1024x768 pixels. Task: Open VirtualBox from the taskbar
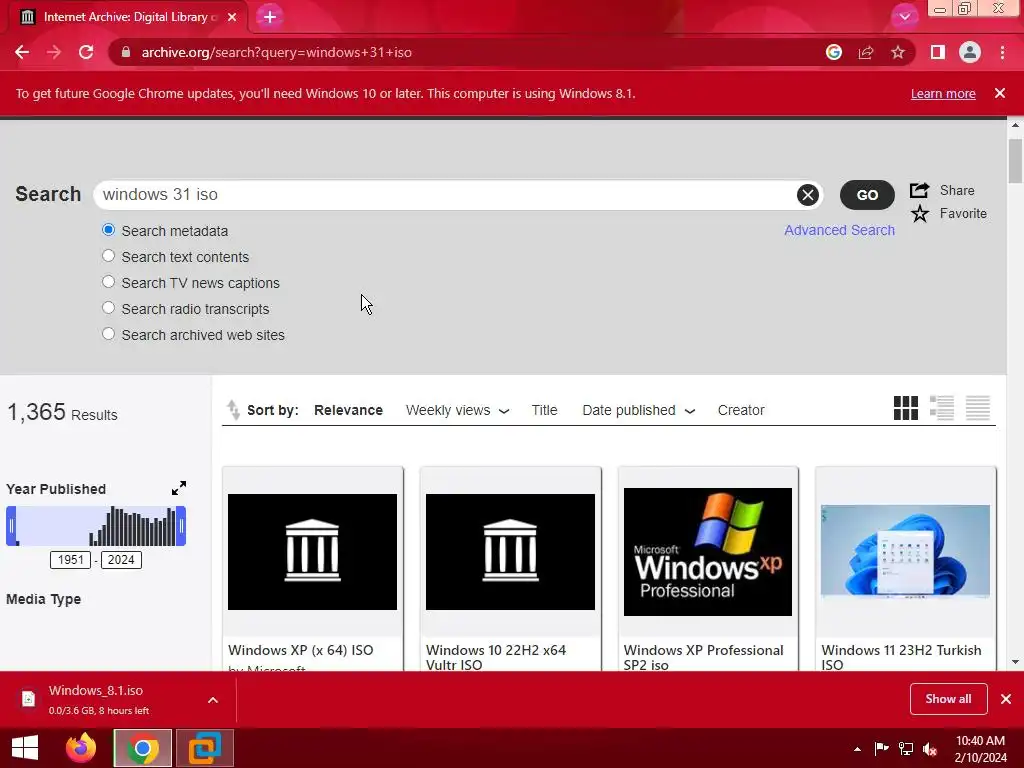click(204, 748)
